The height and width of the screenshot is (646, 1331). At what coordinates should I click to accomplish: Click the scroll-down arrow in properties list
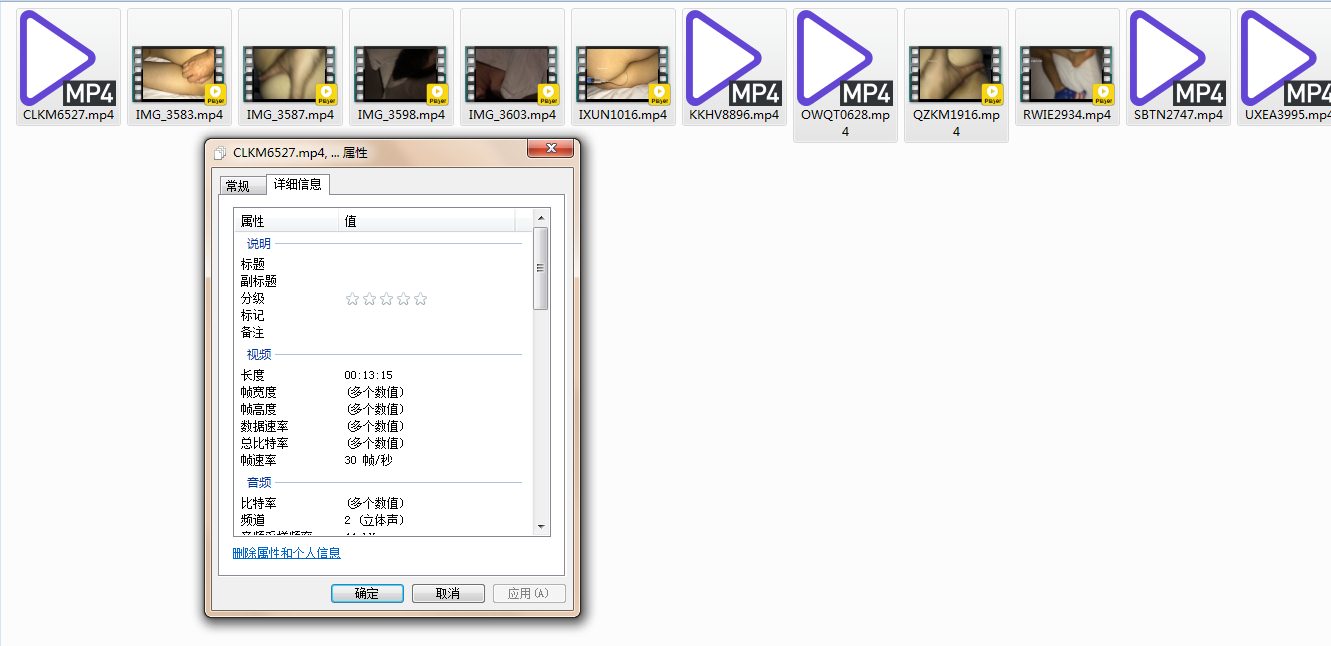click(x=541, y=527)
